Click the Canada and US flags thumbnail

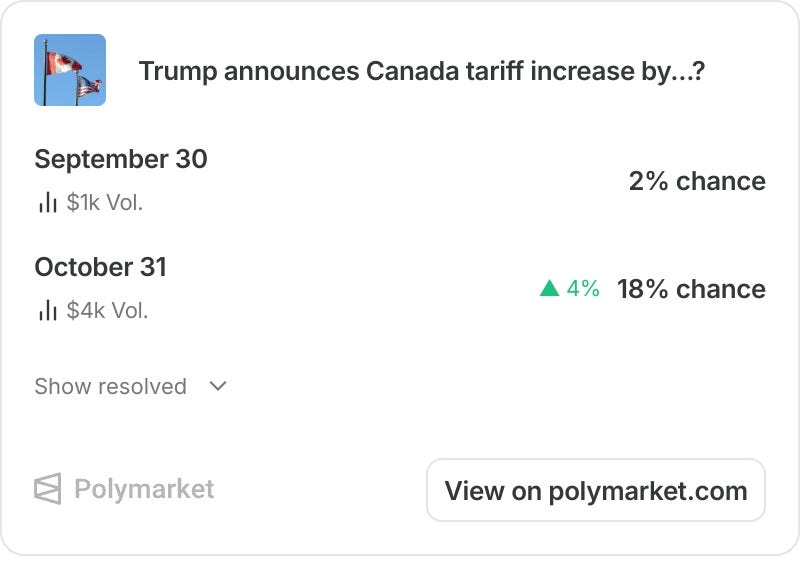pos(70,70)
